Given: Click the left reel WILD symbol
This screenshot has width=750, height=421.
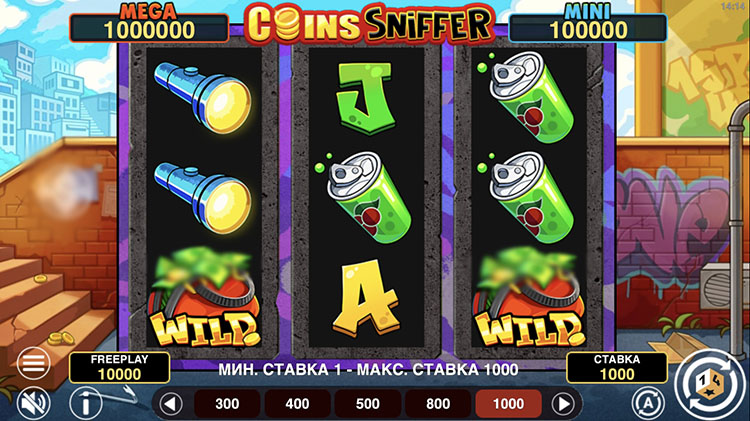Looking at the screenshot, I should point(204,298).
